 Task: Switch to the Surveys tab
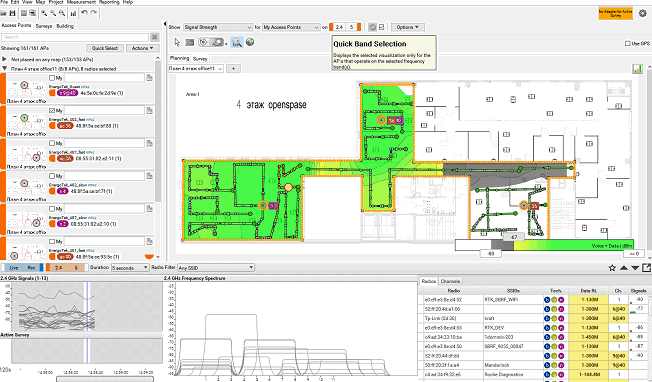44,26
